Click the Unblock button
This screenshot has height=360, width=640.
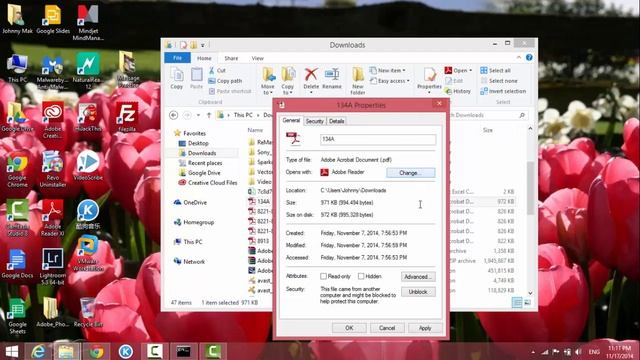click(418, 292)
